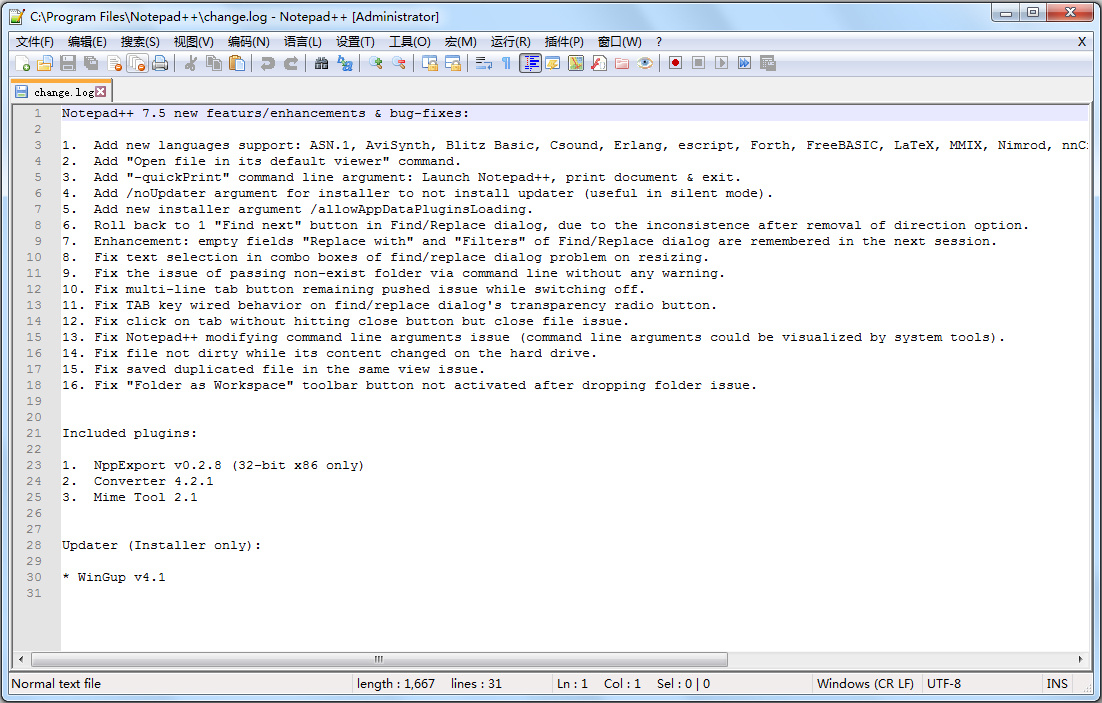Save the current file via the Save icon
Image resolution: width=1102 pixels, height=703 pixels.
tap(68, 62)
